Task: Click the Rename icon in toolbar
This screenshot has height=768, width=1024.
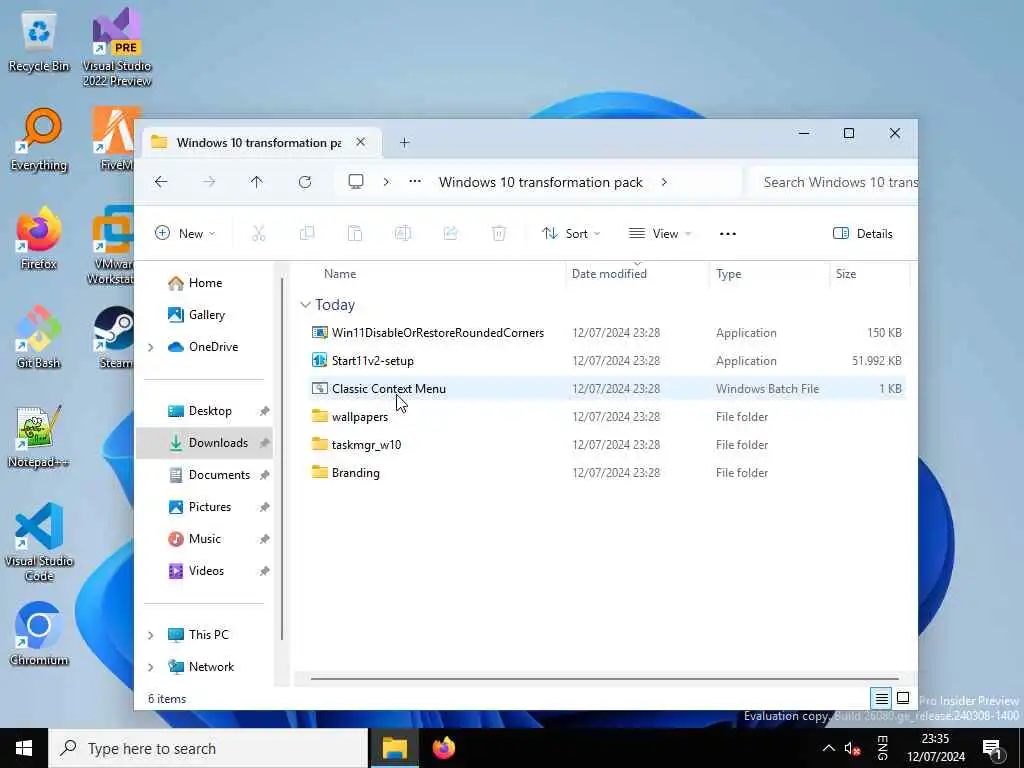Action: click(x=403, y=233)
